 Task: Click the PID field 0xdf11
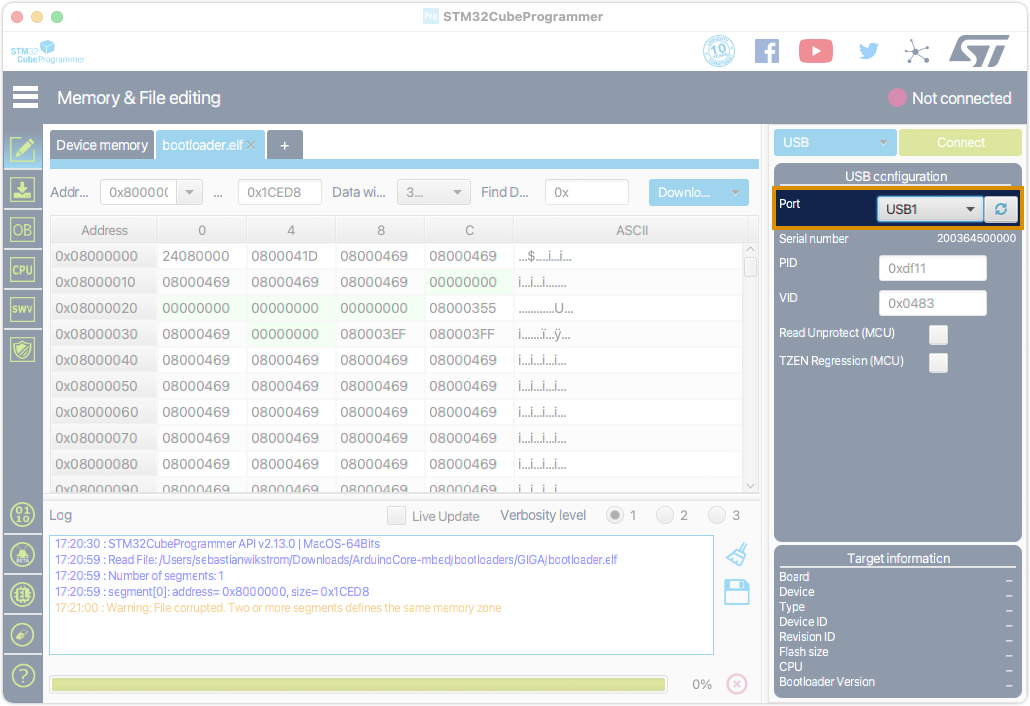pyautogui.click(x=932, y=268)
